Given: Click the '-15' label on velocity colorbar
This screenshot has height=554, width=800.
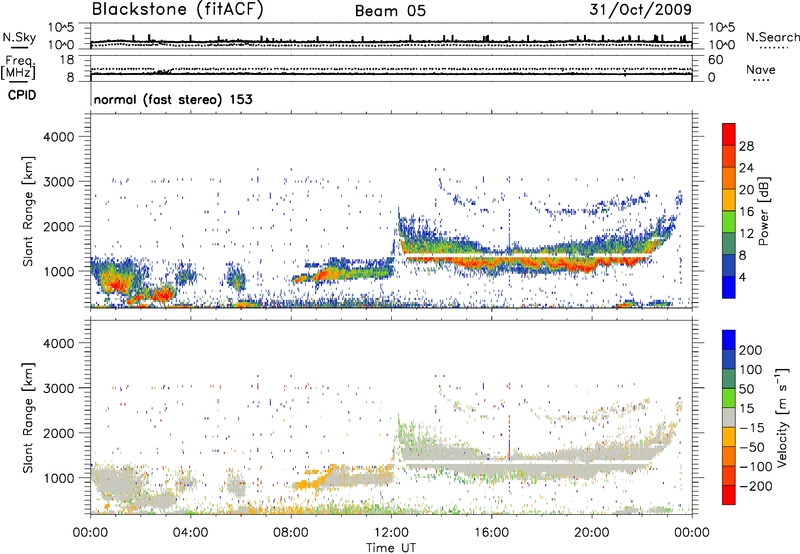Looking at the screenshot, I should [752, 428].
